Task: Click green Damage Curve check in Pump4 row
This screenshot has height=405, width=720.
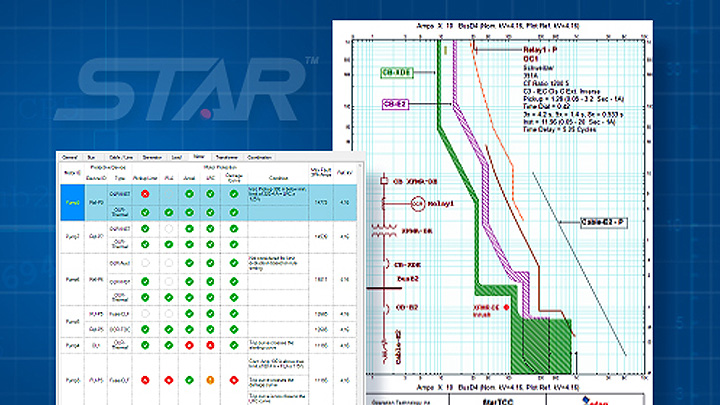Action: (x=234, y=345)
